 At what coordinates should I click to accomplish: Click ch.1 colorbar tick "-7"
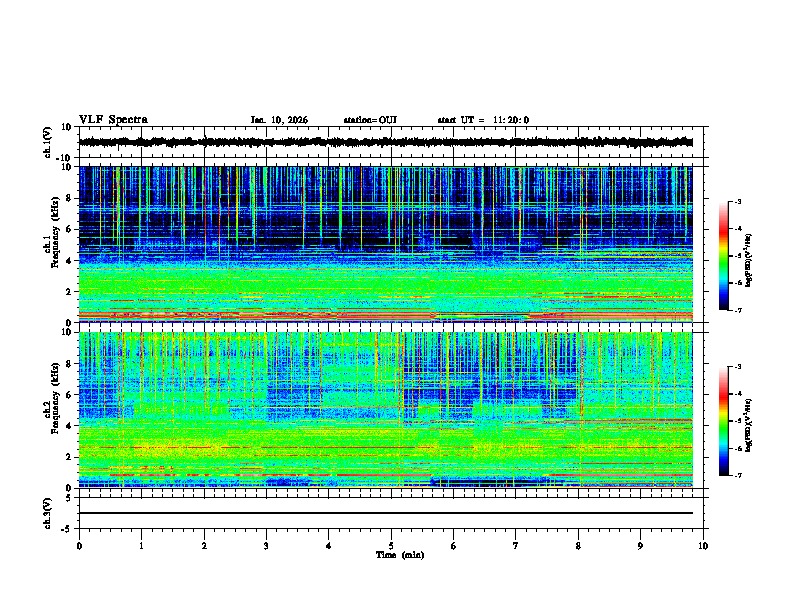tap(737, 310)
